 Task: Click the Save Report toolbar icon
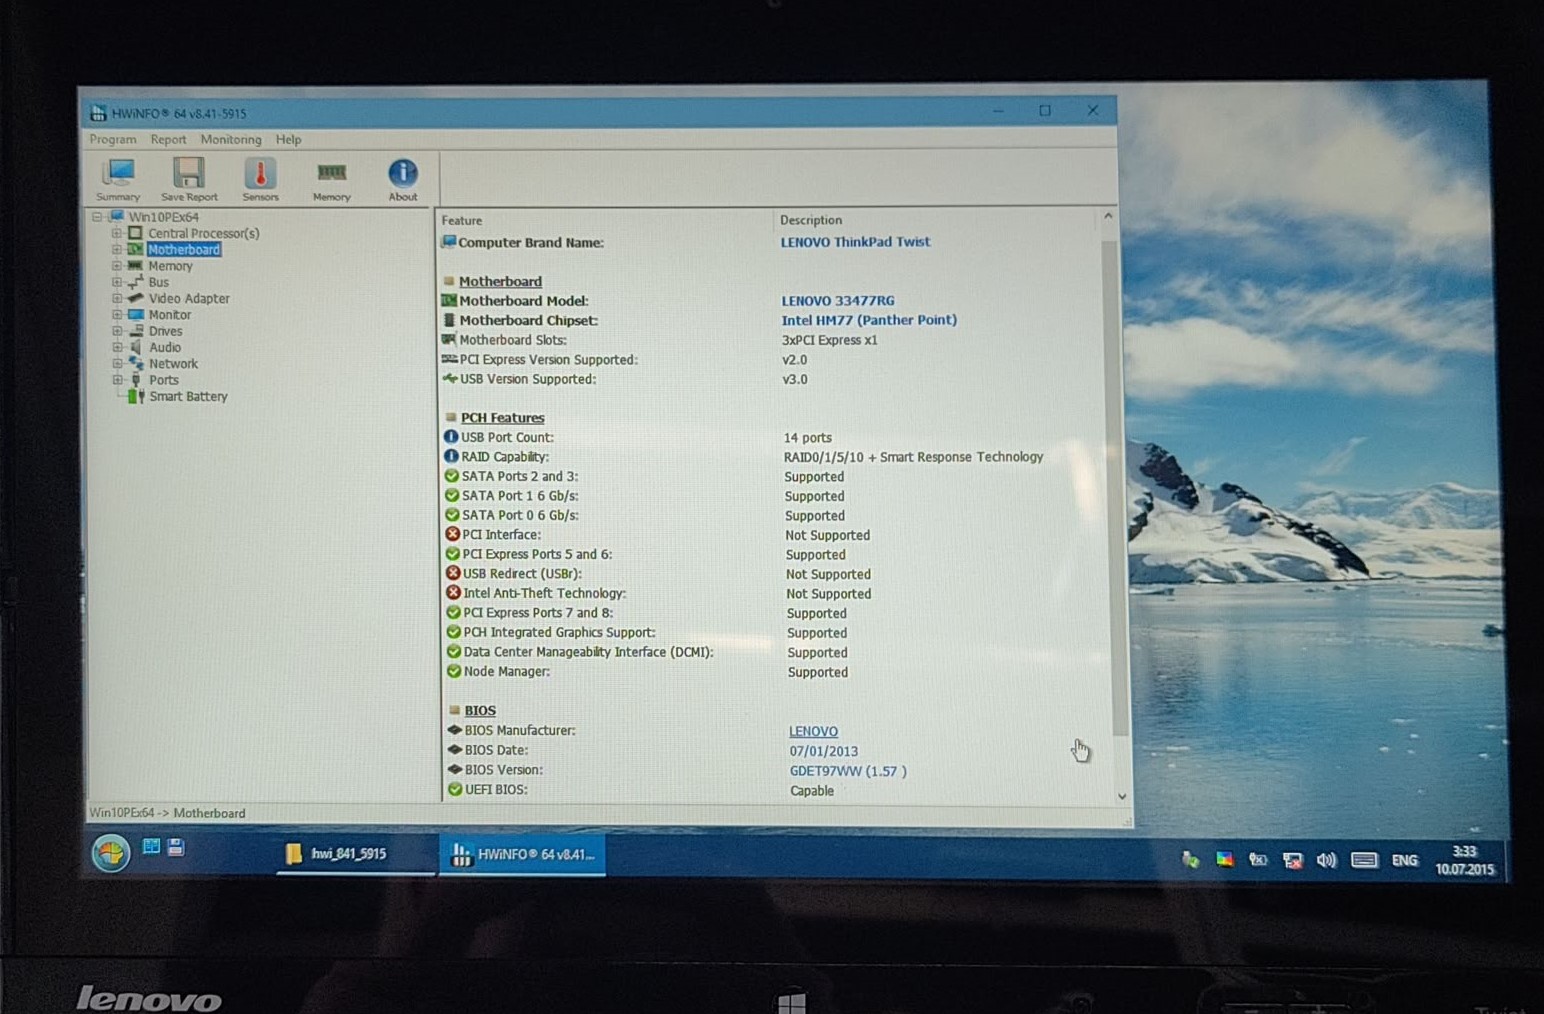(189, 180)
